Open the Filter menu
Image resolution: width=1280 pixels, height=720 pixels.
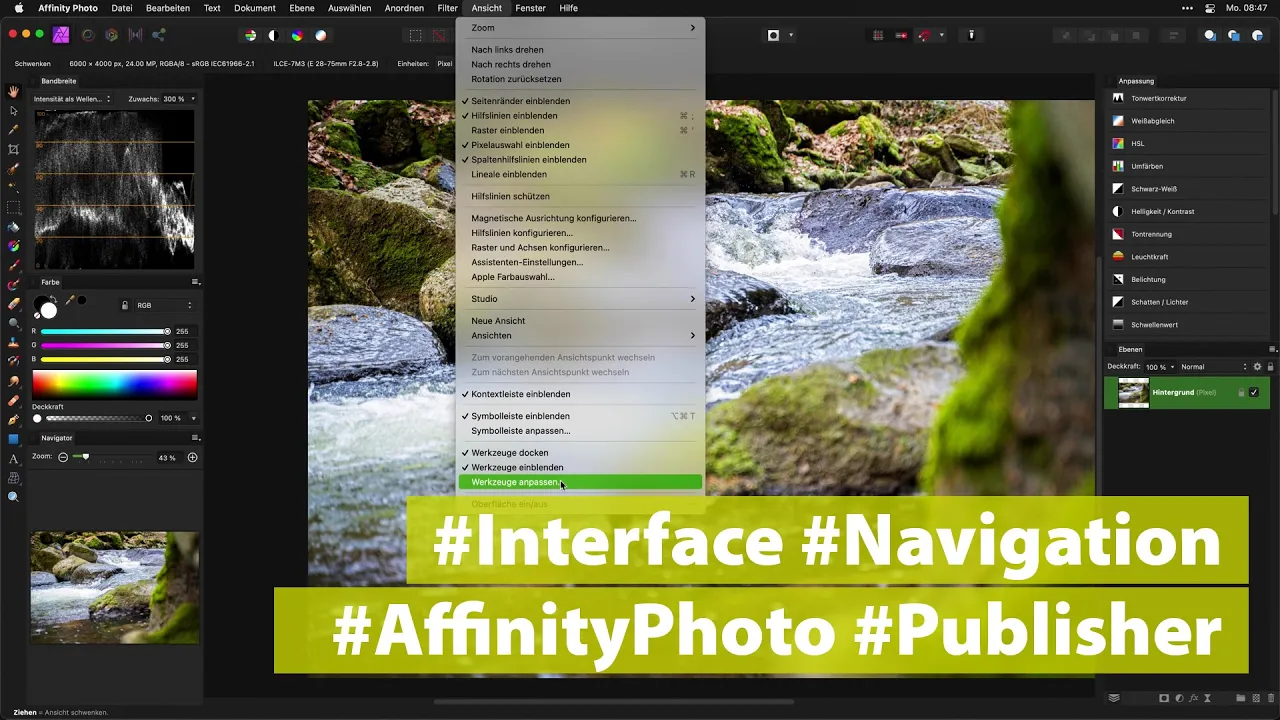click(447, 8)
